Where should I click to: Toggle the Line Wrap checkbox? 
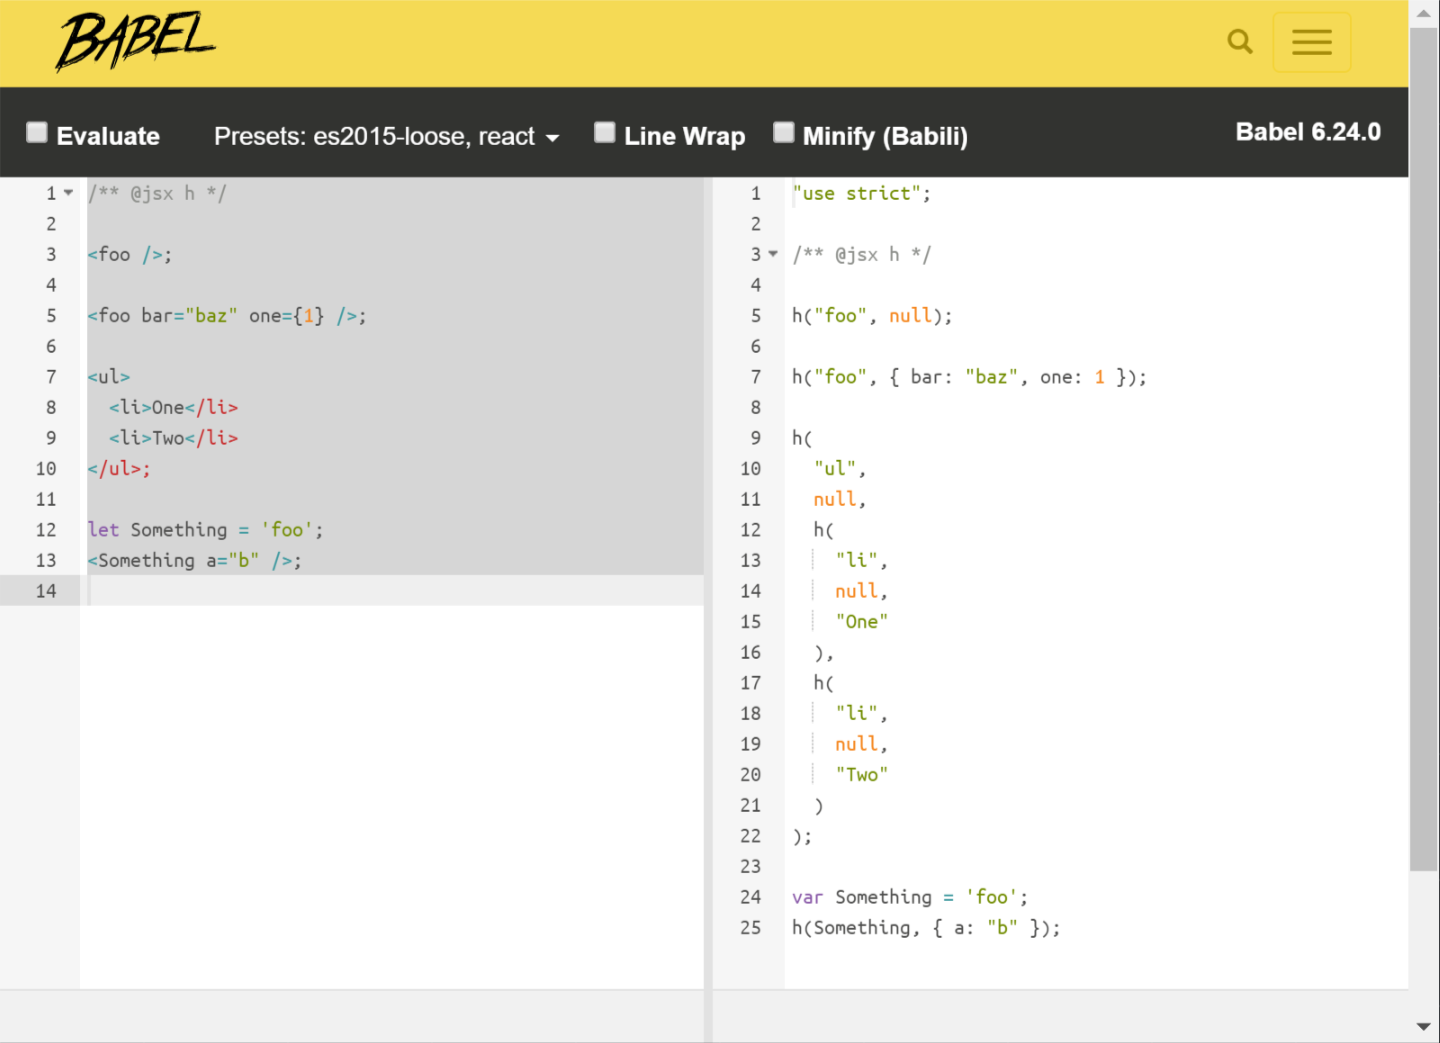pyautogui.click(x=605, y=133)
